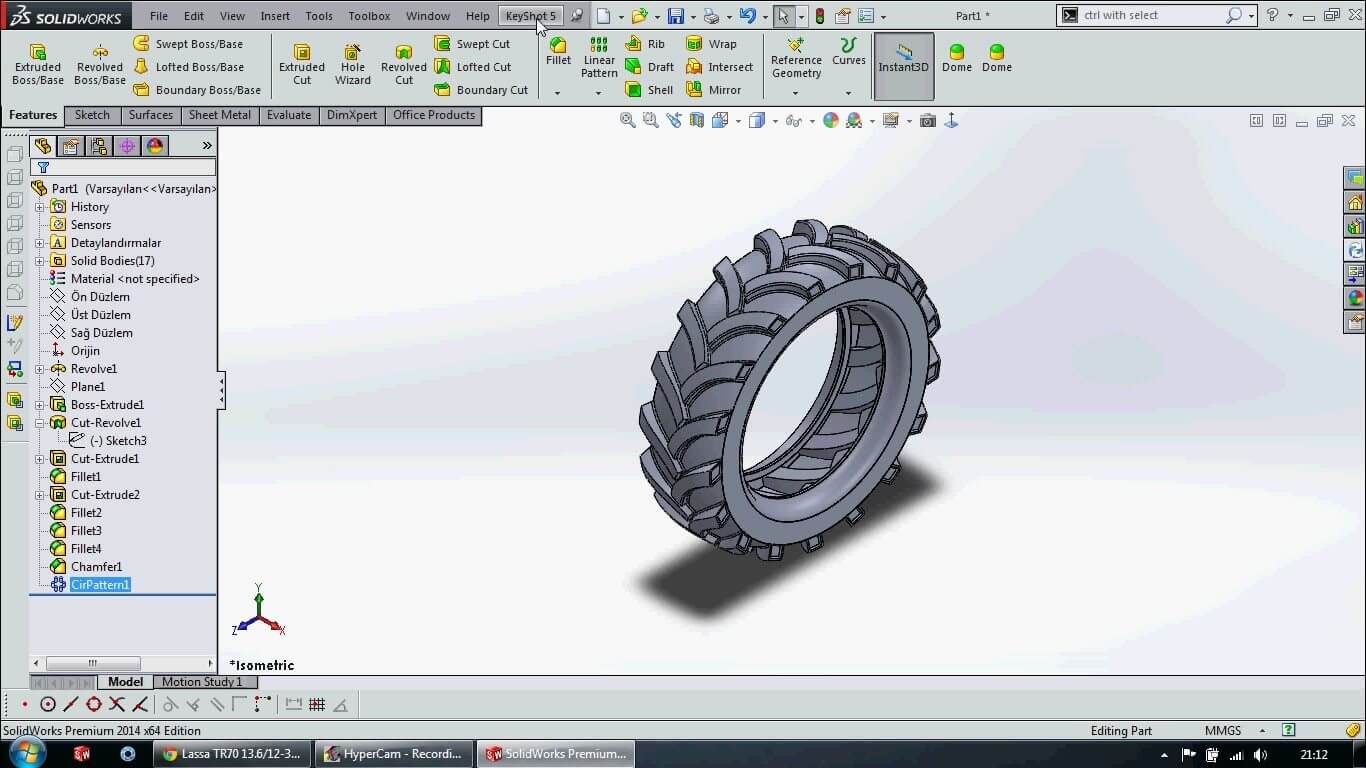The image size is (1366, 768).
Task: Open the ConfigurationManager tab
Action: tap(98, 146)
